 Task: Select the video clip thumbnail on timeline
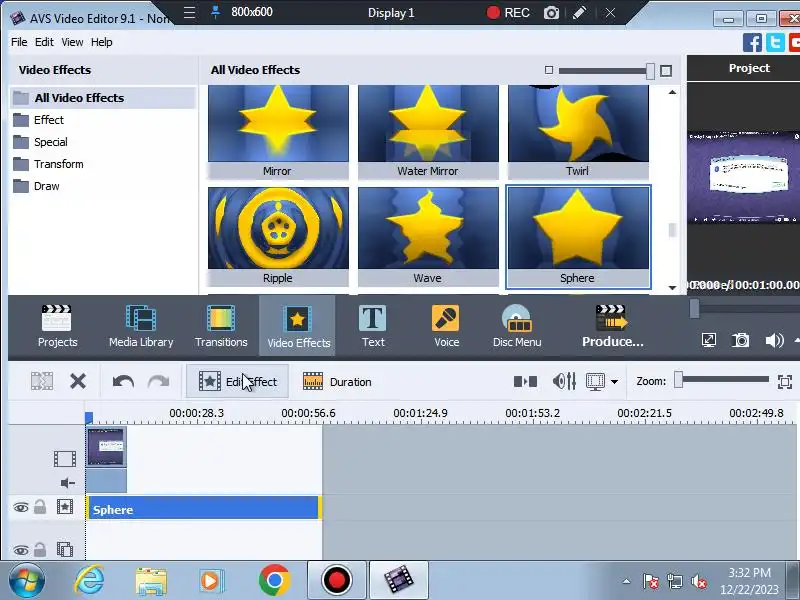[106, 447]
